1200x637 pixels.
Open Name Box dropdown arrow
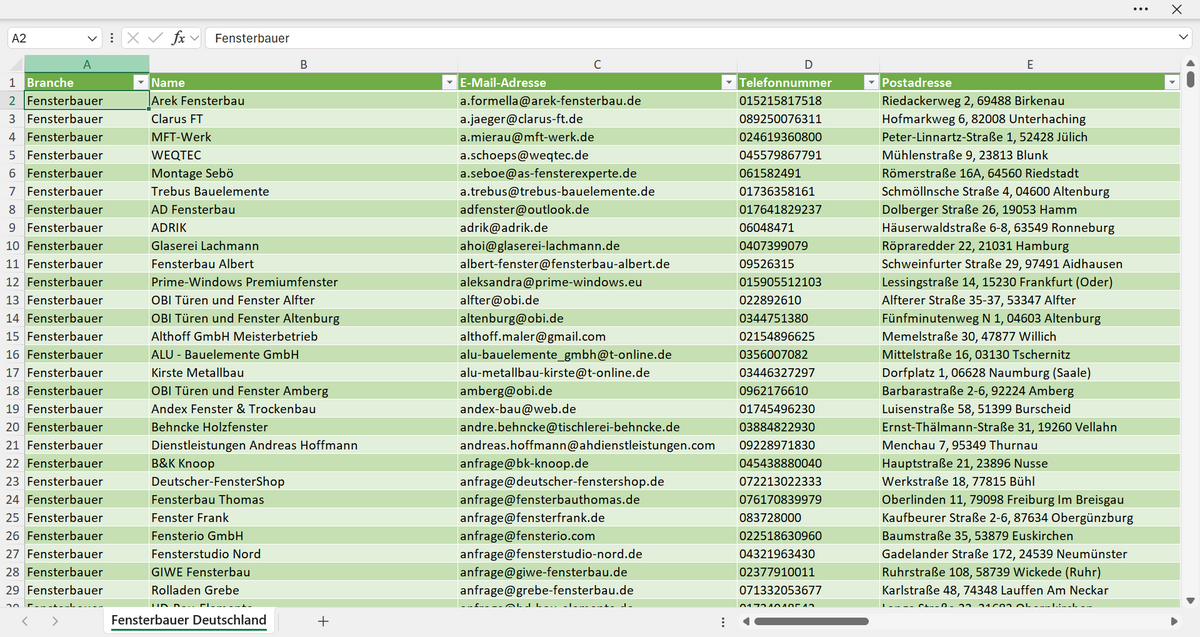(x=93, y=38)
